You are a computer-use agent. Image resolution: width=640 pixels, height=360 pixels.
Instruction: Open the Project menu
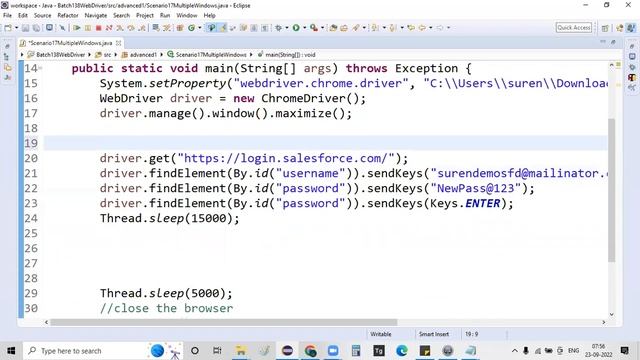click(144, 16)
